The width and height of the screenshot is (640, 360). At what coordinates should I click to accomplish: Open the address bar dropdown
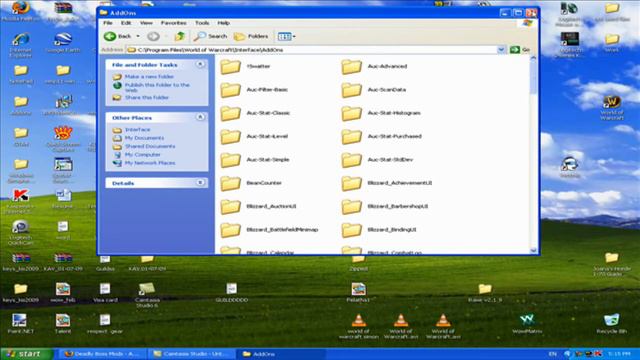[501, 50]
